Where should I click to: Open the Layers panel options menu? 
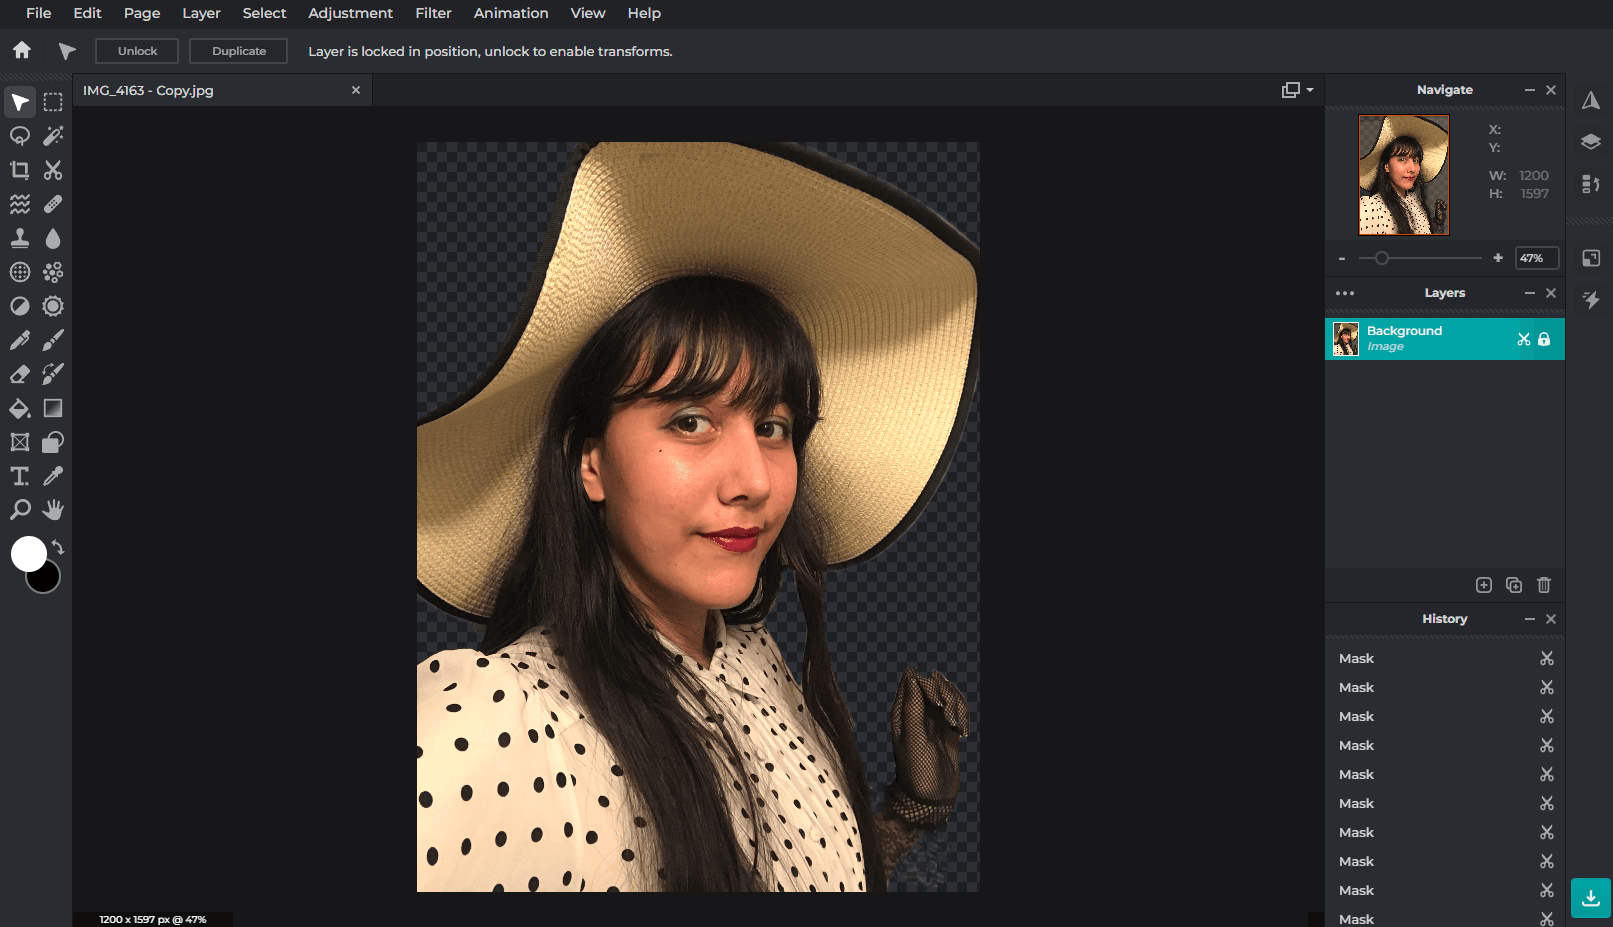[1345, 293]
